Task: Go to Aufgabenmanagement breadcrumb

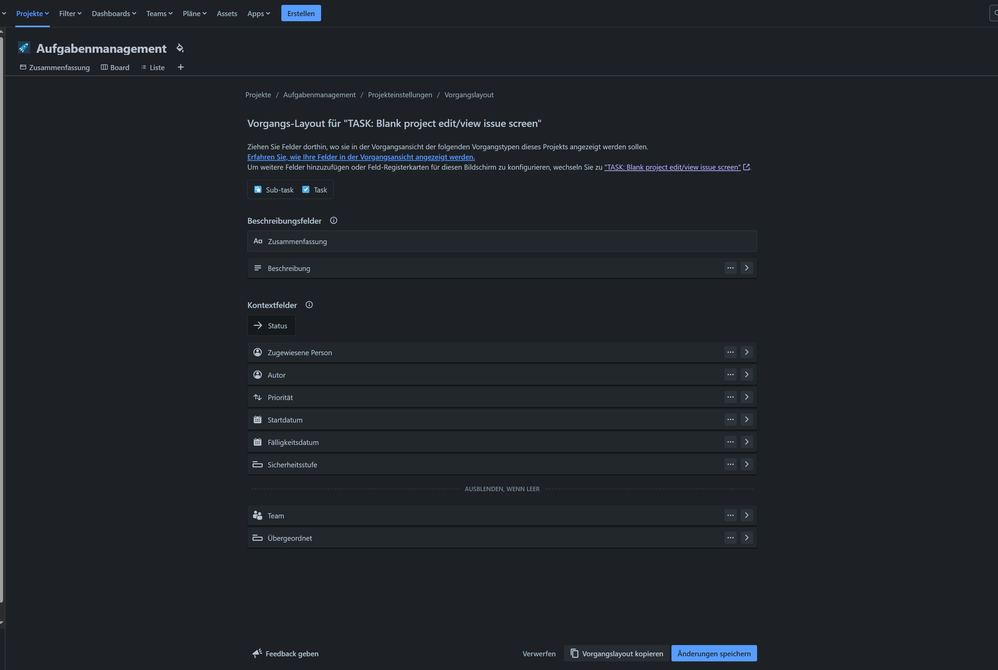Action: point(320,95)
